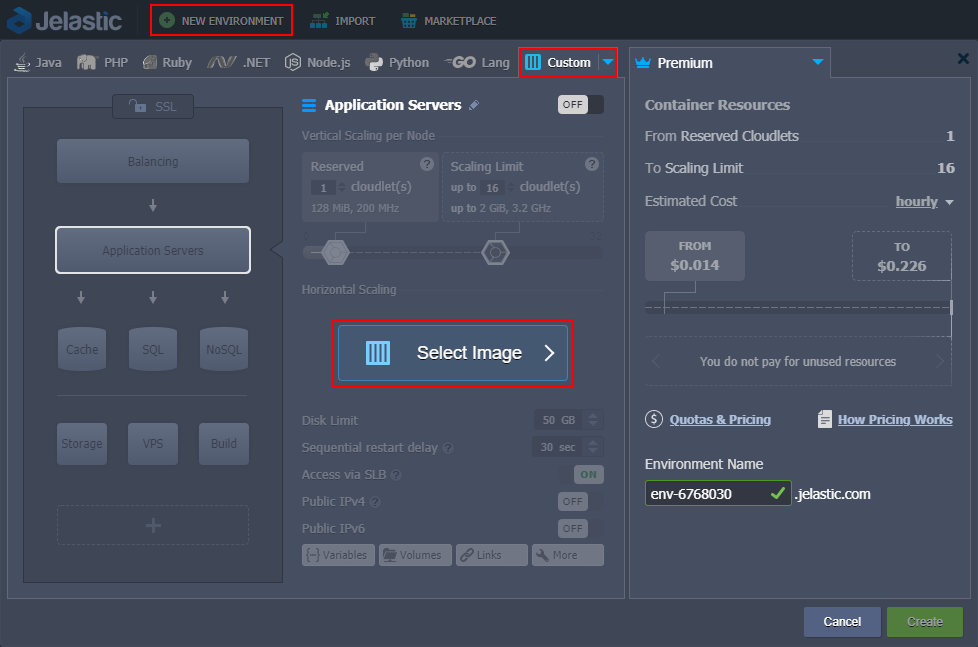This screenshot has height=647, width=978.
Task: Open the Scaling Limit help icon
Action: (x=592, y=164)
